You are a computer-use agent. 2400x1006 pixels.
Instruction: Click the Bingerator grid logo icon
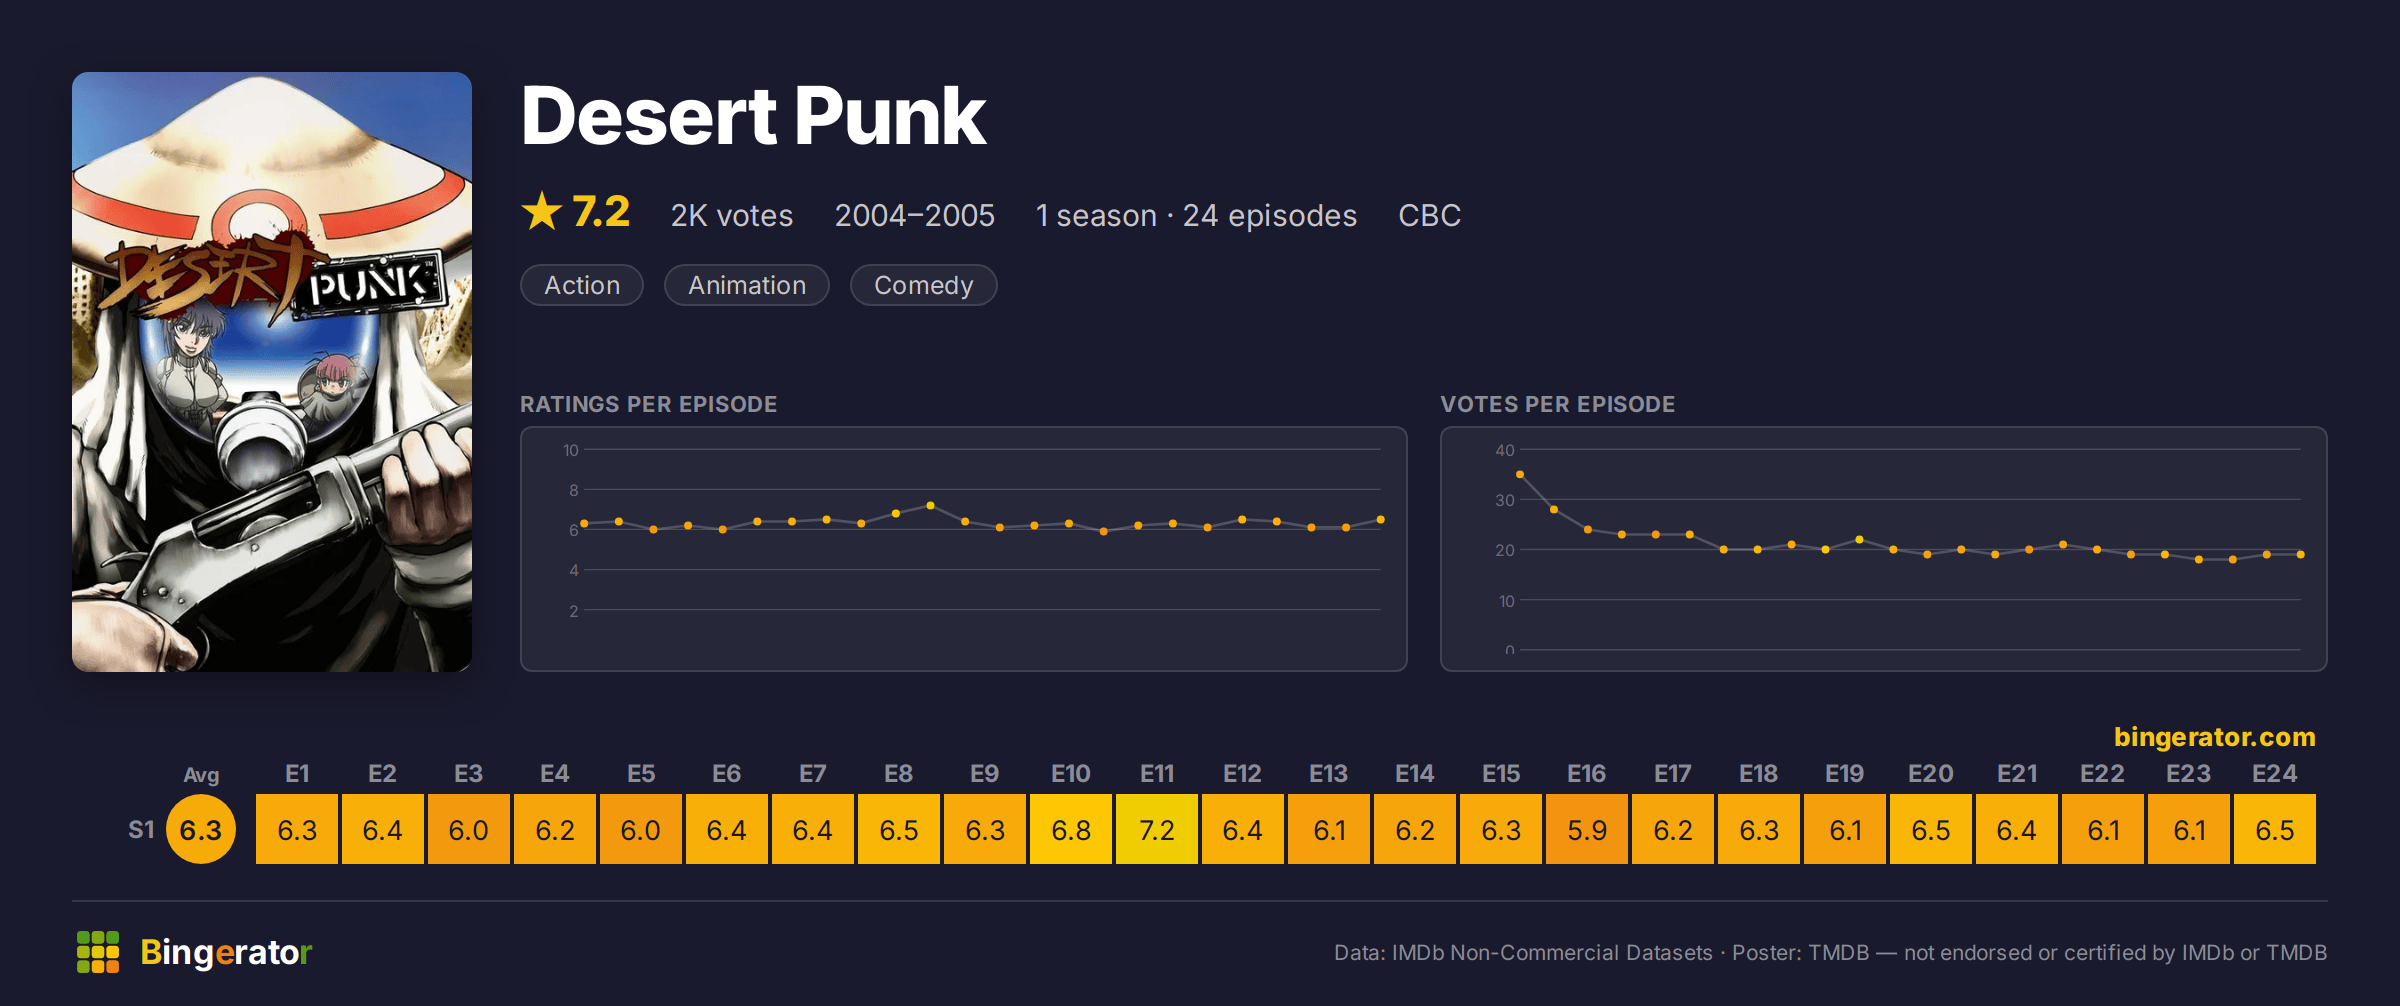(x=98, y=952)
